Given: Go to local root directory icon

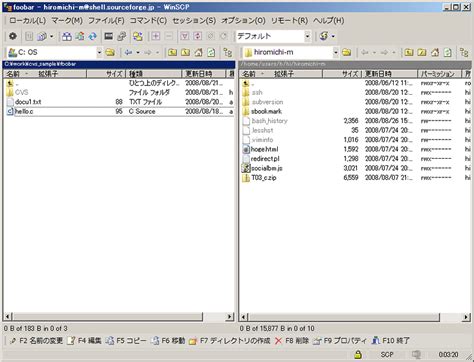Looking at the screenshot, I should pyautogui.click(x=185, y=52).
